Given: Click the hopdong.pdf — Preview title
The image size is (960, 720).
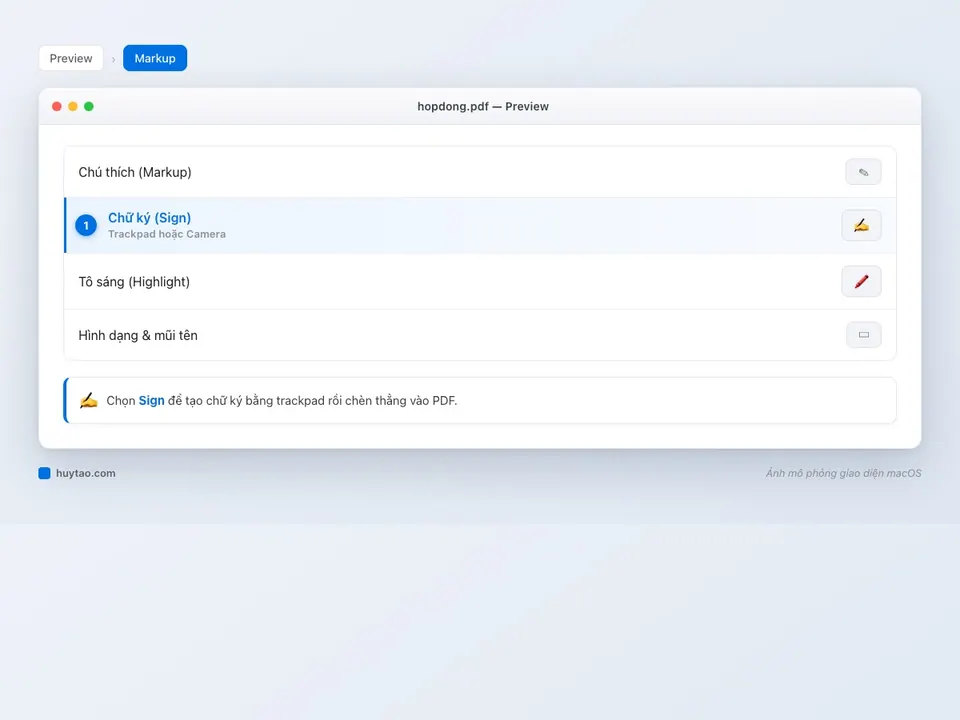Looking at the screenshot, I should coord(483,107).
